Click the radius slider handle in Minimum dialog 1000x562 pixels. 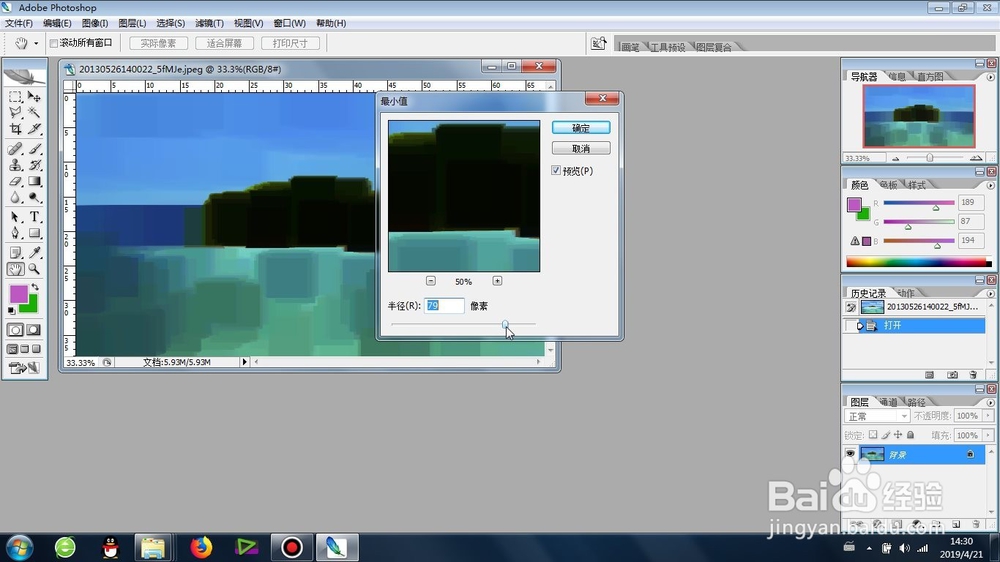click(505, 325)
